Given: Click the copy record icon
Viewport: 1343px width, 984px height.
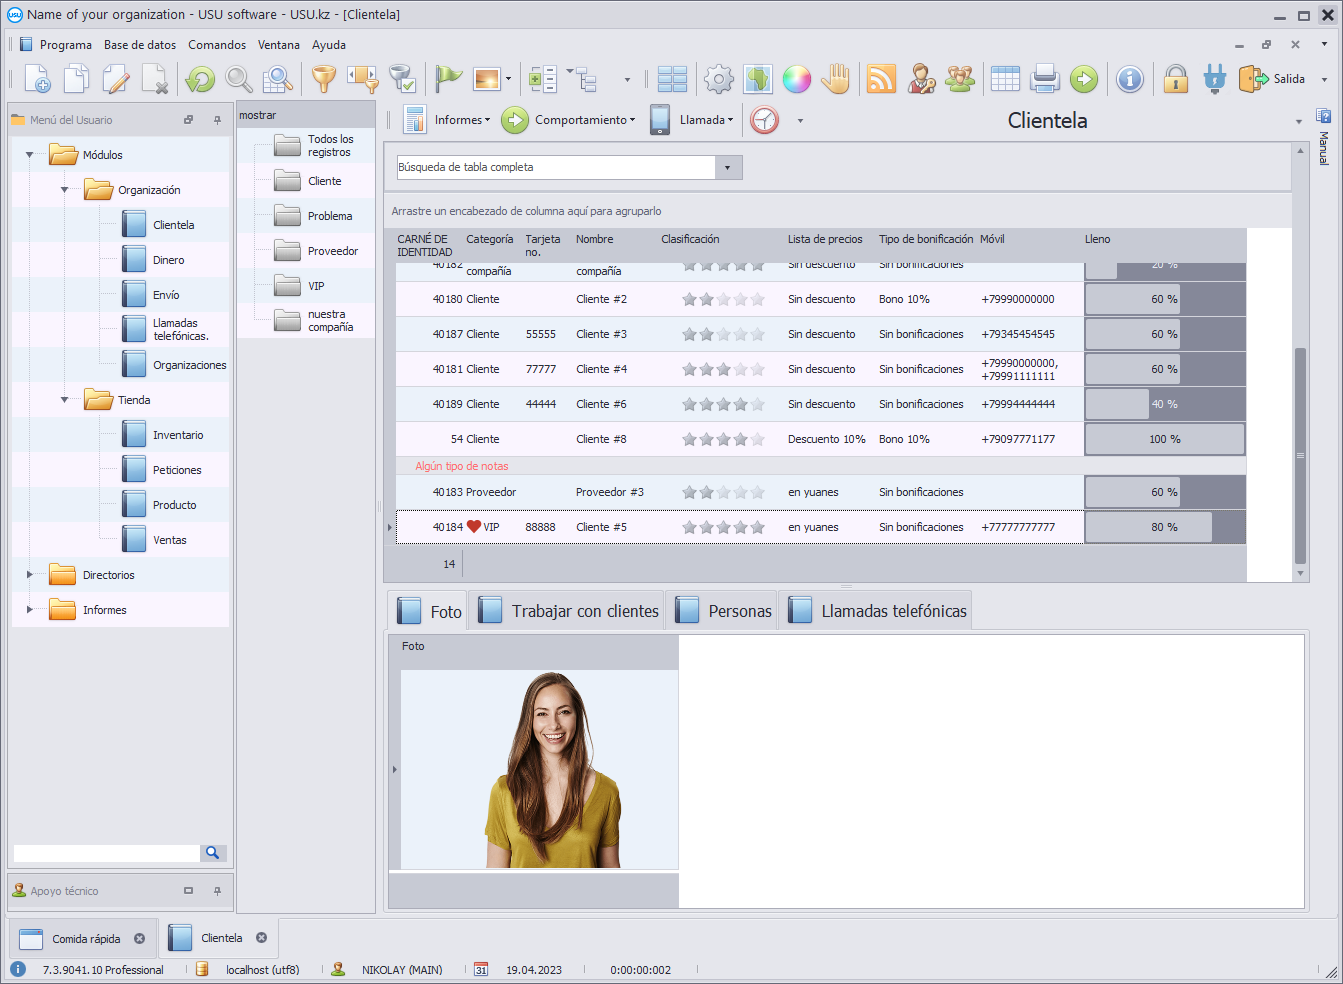Looking at the screenshot, I should point(77,79).
